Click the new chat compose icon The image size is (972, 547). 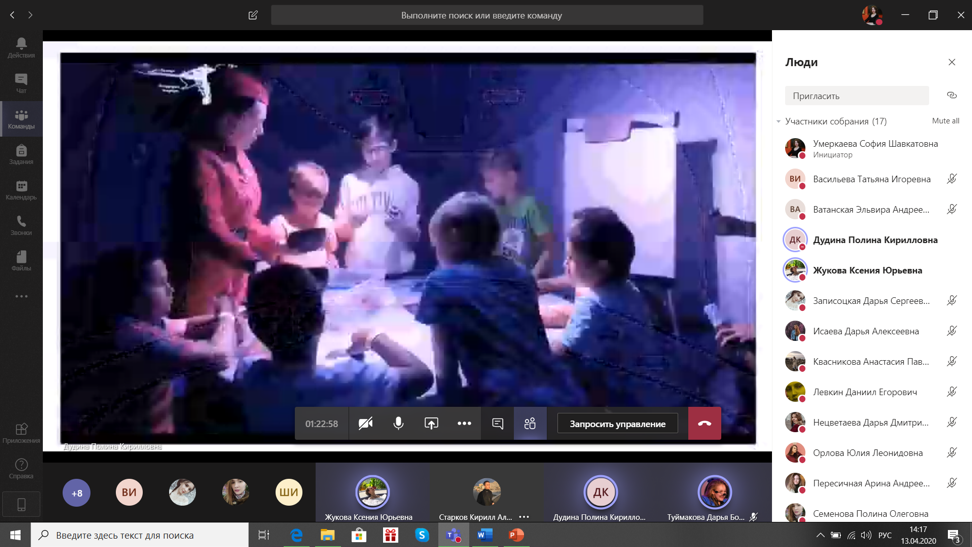253,15
